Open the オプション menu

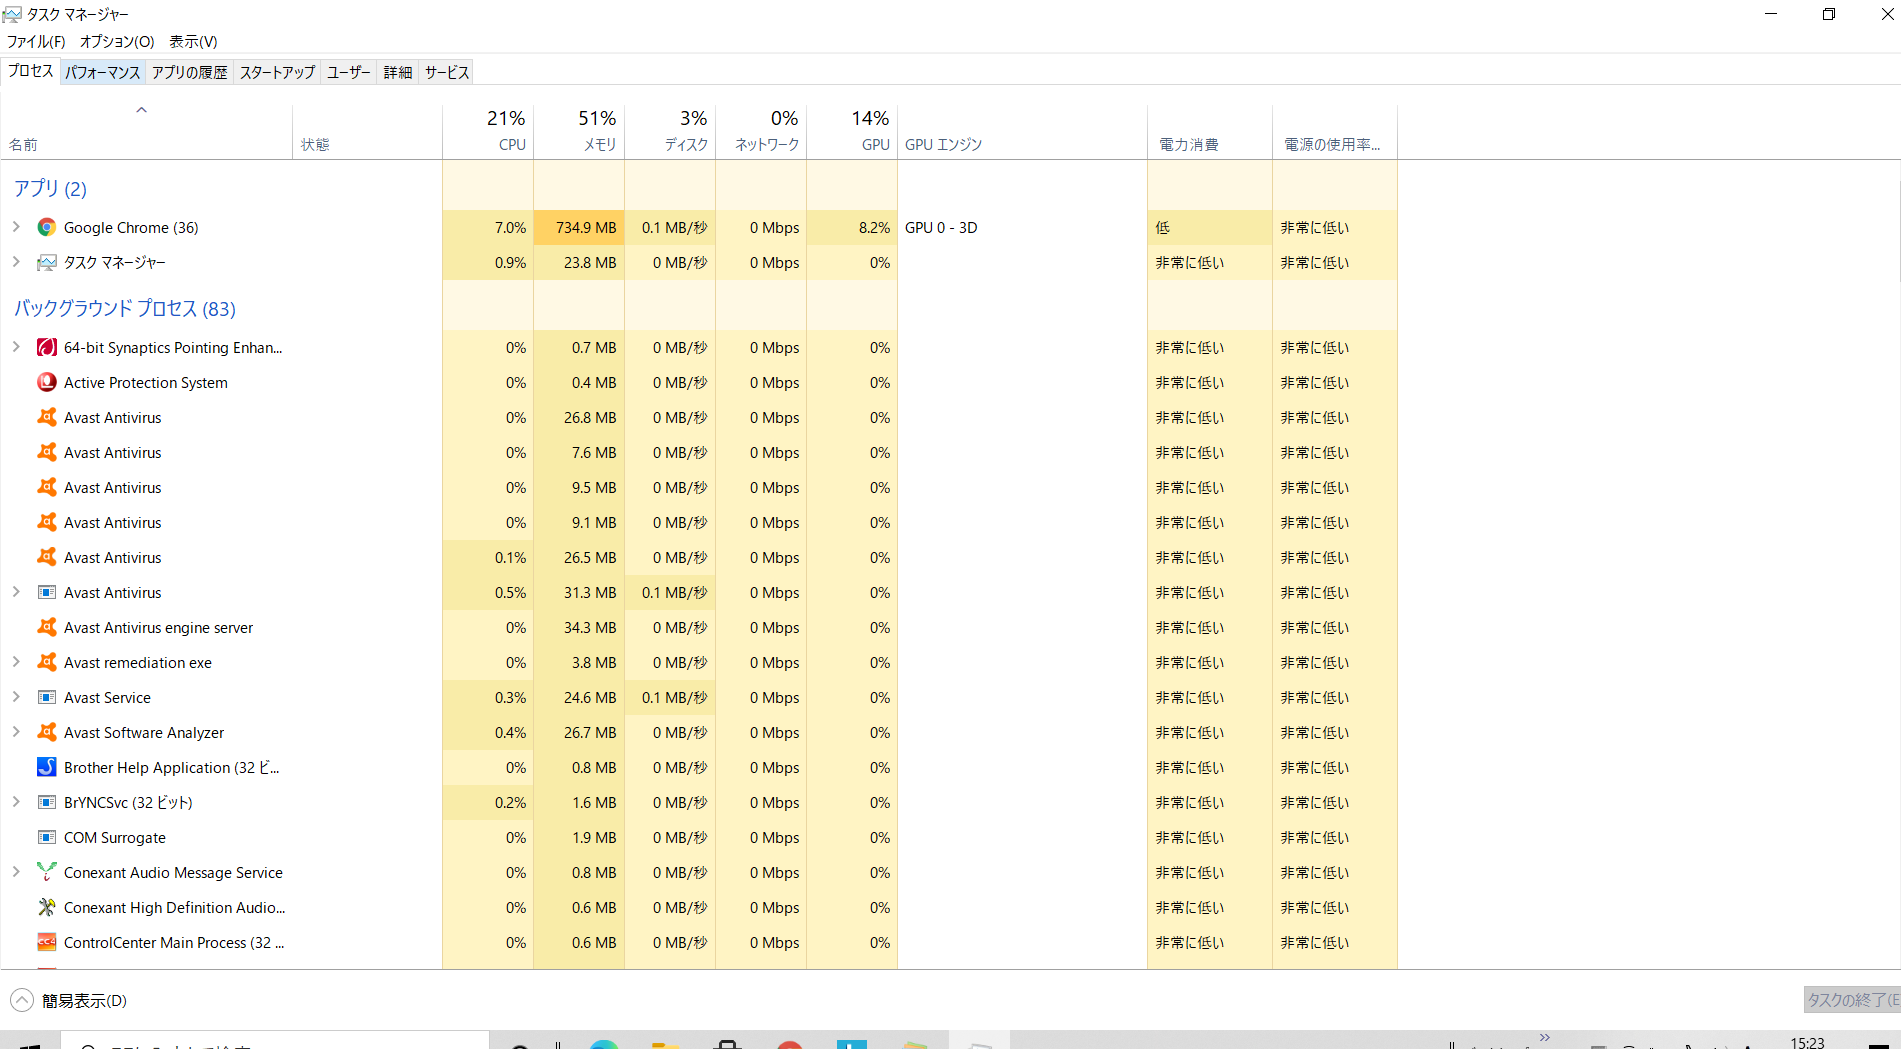pos(117,41)
